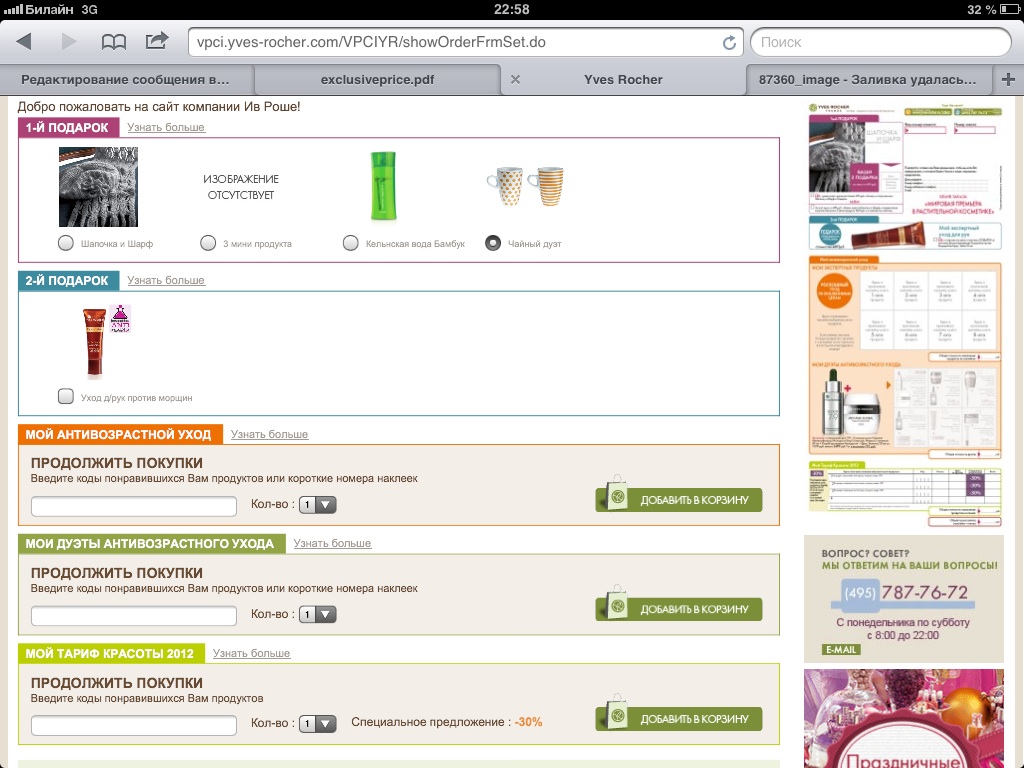Viewport: 1024px width, 768px height.
Task: Click the pink flask badge icon
Action: (x=120, y=319)
